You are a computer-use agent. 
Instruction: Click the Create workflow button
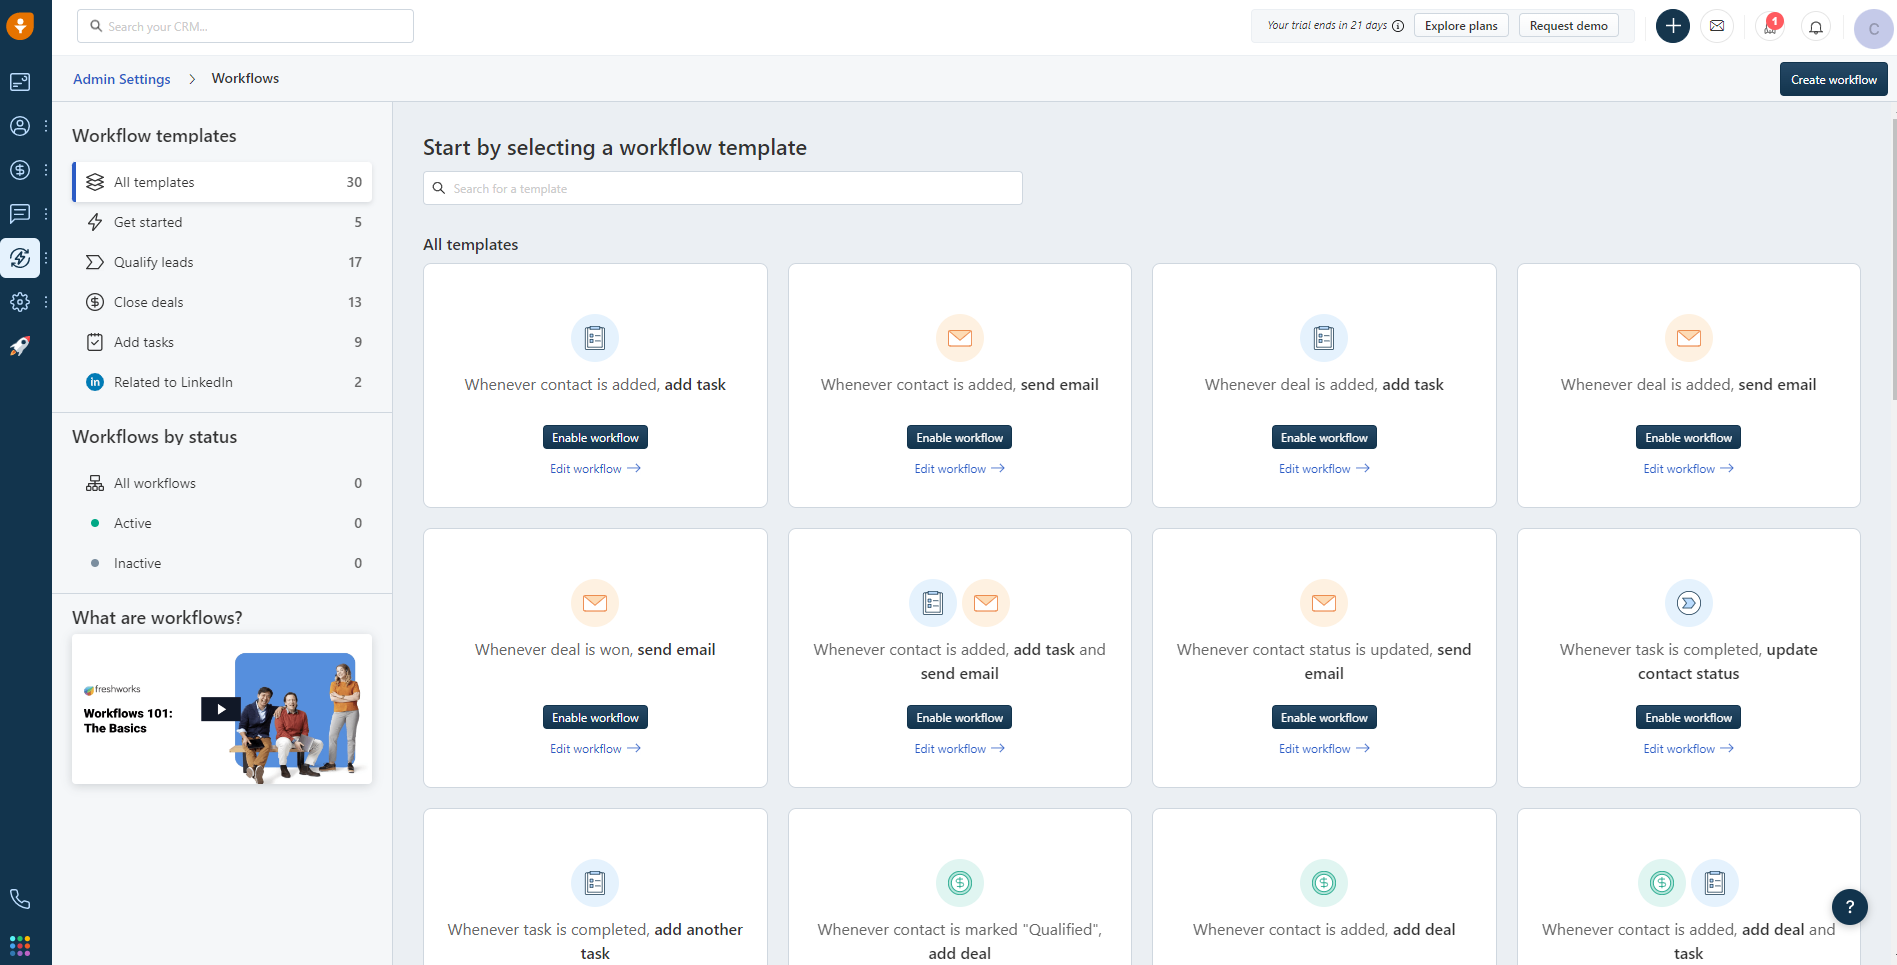pyautogui.click(x=1833, y=80)
